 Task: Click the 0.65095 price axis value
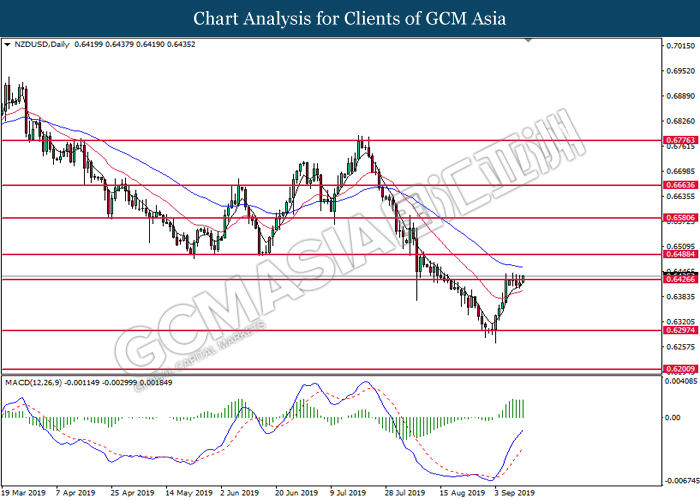[680, 246]
